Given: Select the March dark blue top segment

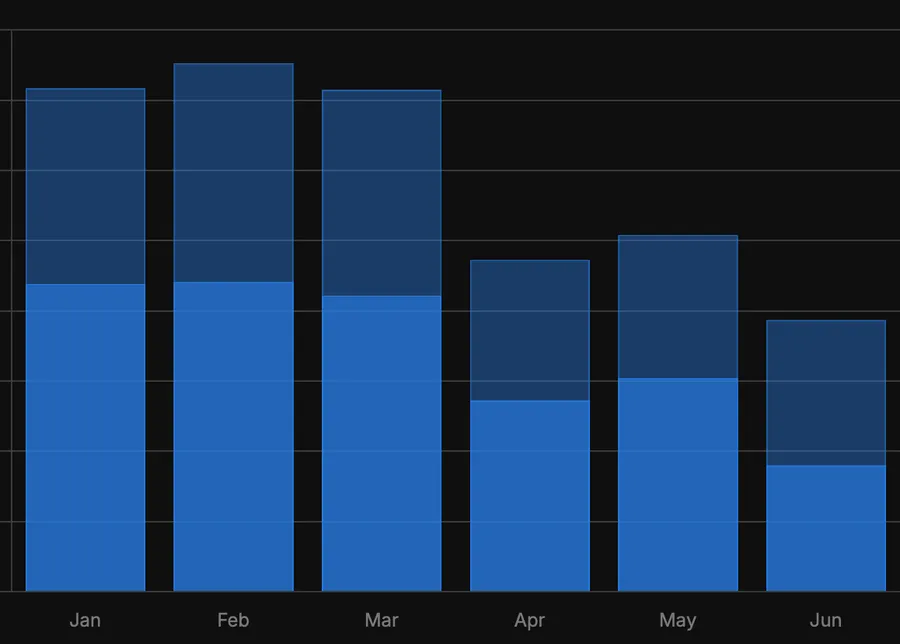Looking at the screenshot, I should click(x=381, y=190).
